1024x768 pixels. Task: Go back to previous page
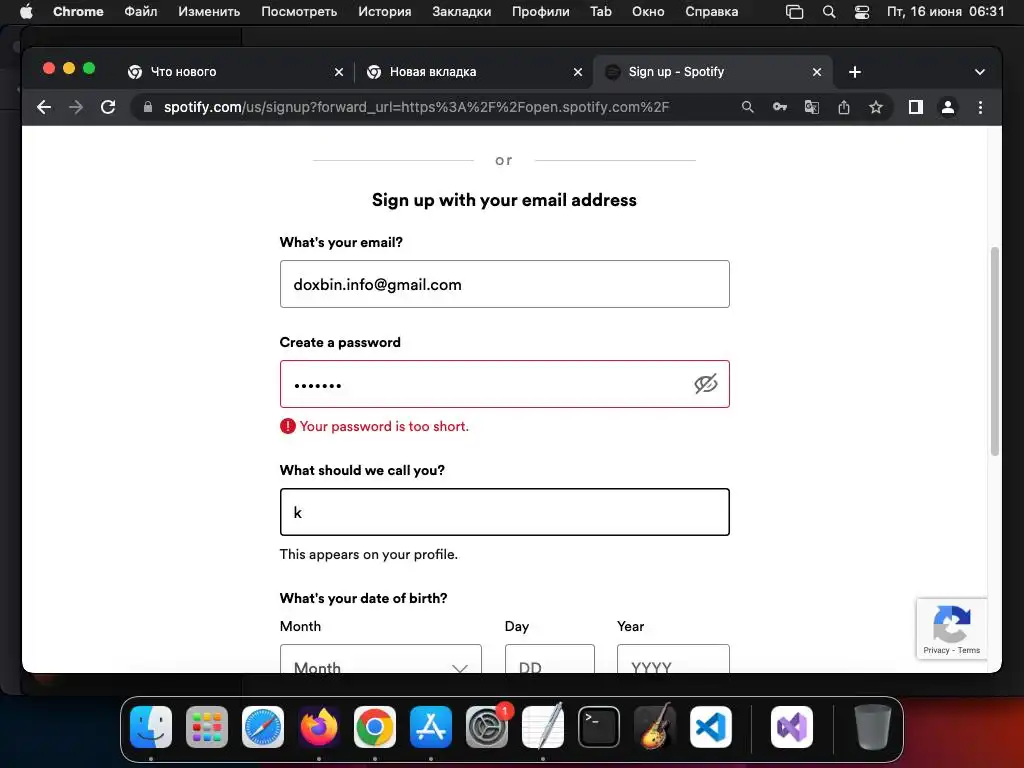43,107
